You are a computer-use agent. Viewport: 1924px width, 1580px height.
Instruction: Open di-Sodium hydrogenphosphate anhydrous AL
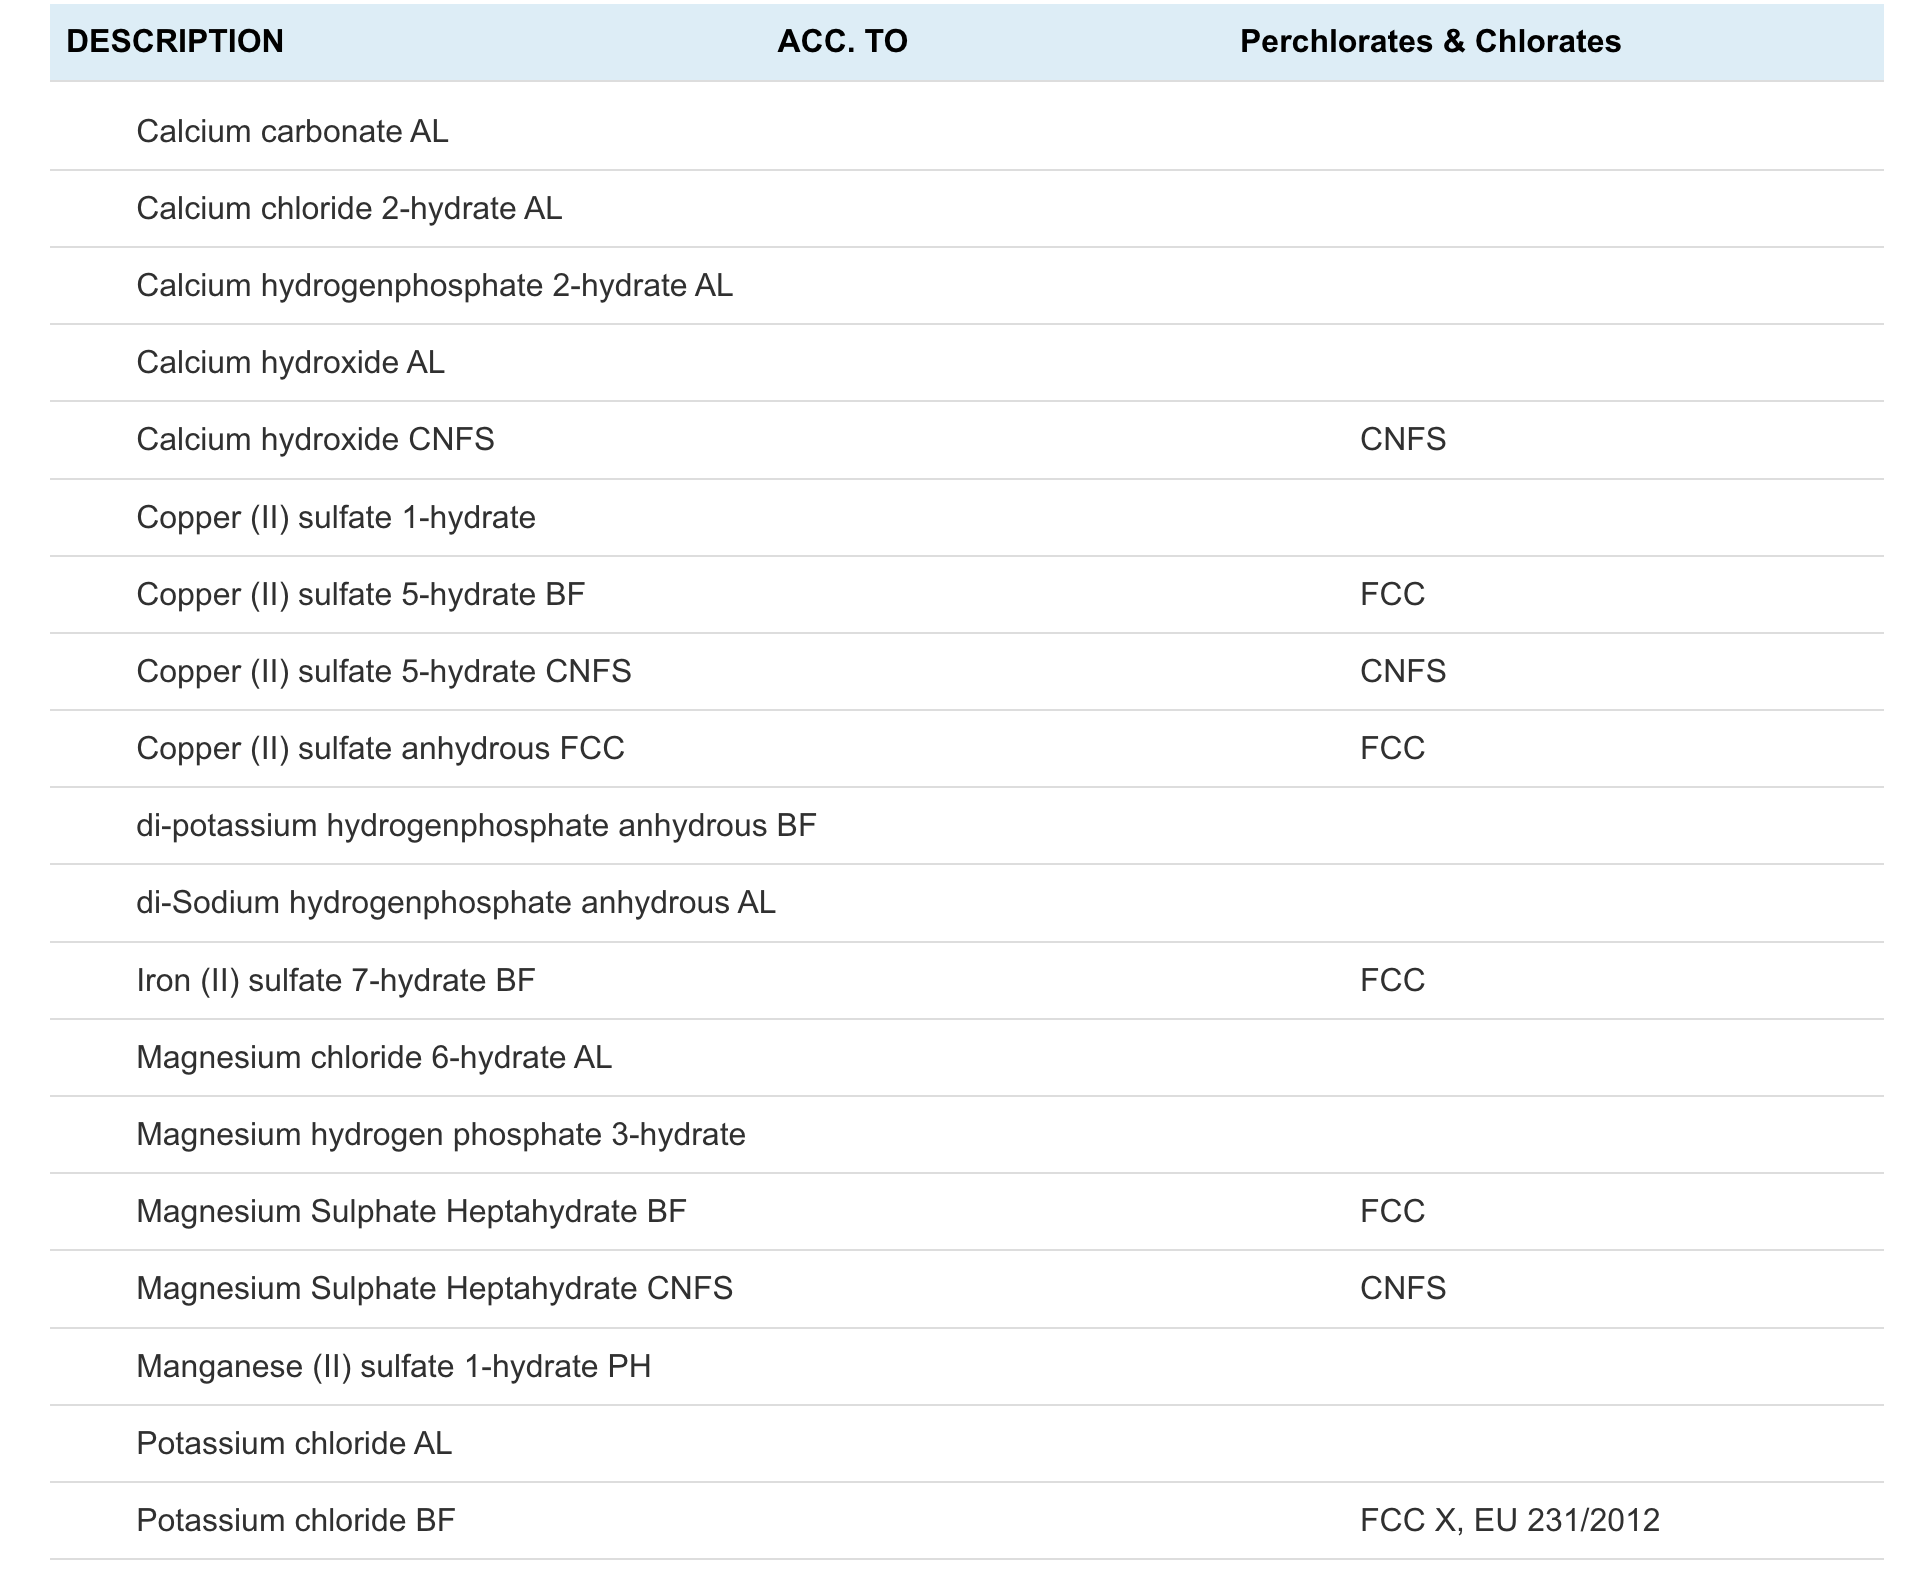click(x=456, y=902)
